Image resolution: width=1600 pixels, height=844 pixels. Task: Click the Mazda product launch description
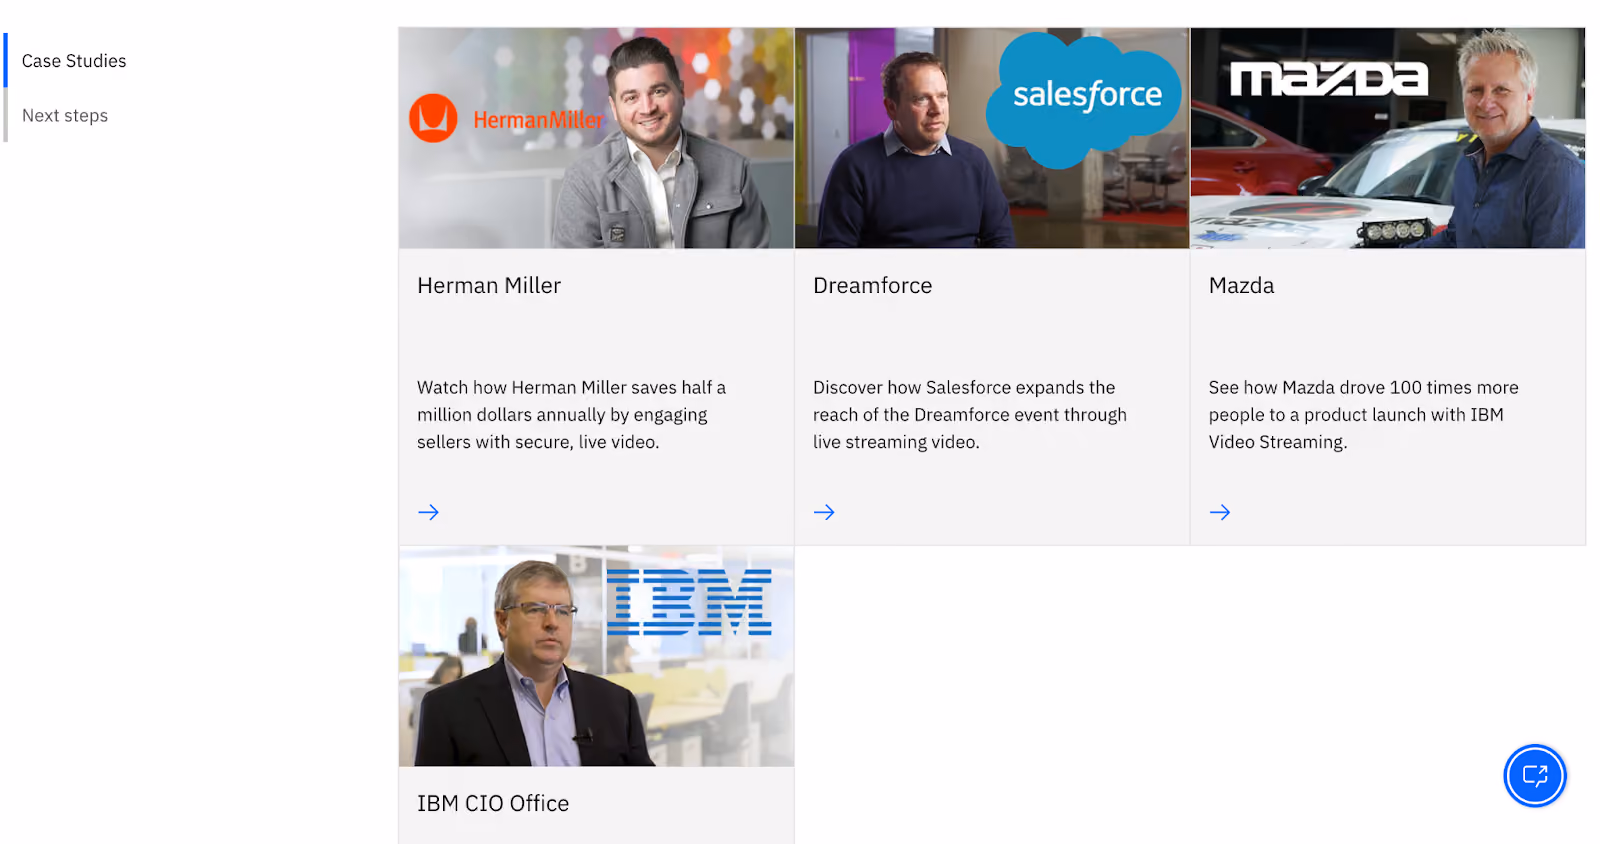coord(1364,415)
